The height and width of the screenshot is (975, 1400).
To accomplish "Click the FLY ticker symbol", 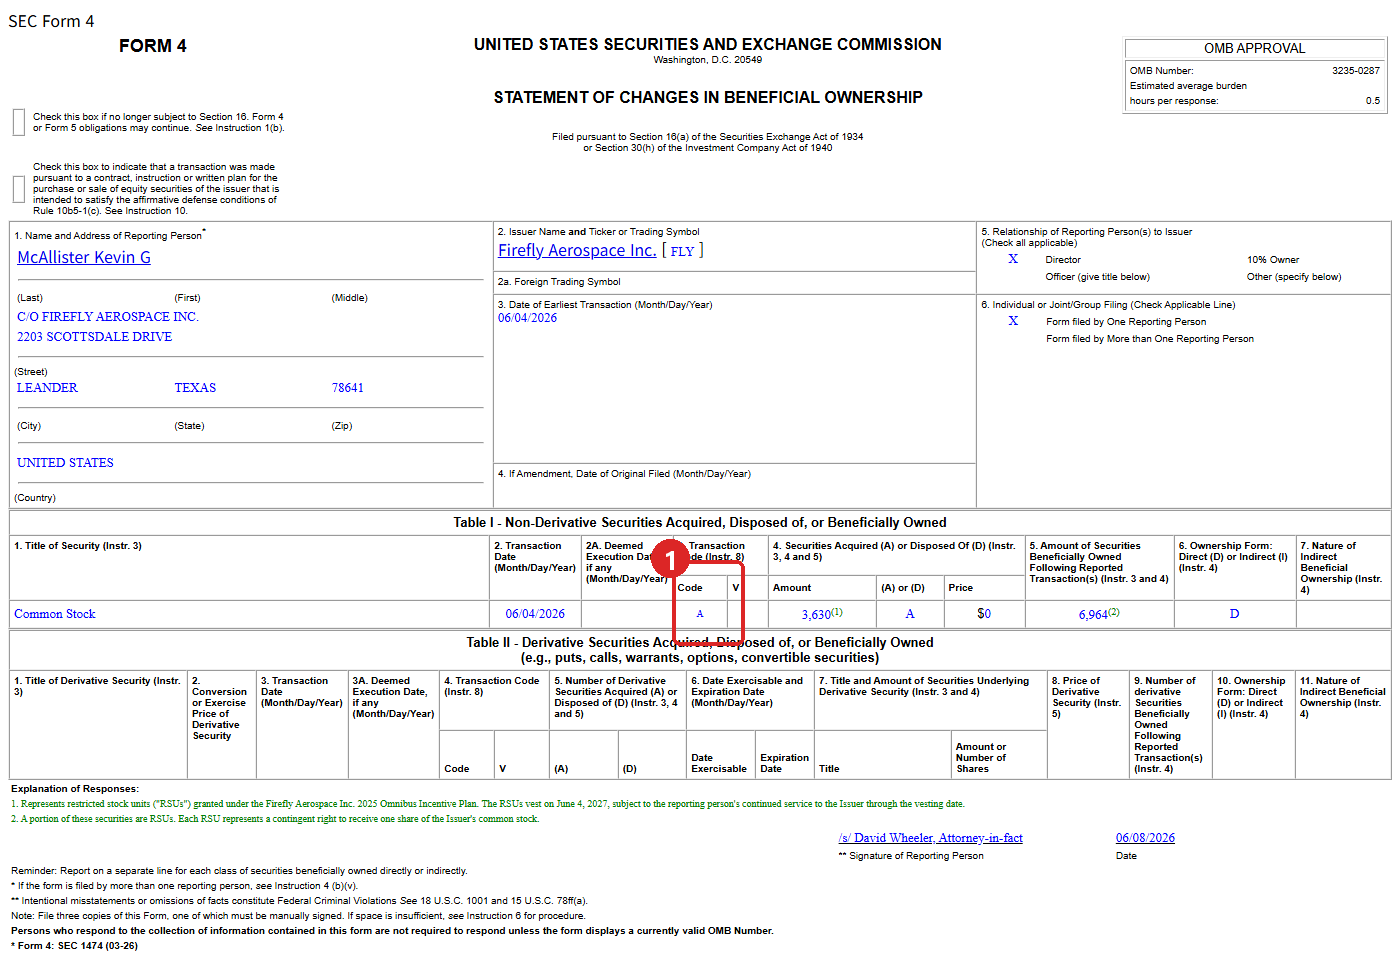I will coord(682,251).
